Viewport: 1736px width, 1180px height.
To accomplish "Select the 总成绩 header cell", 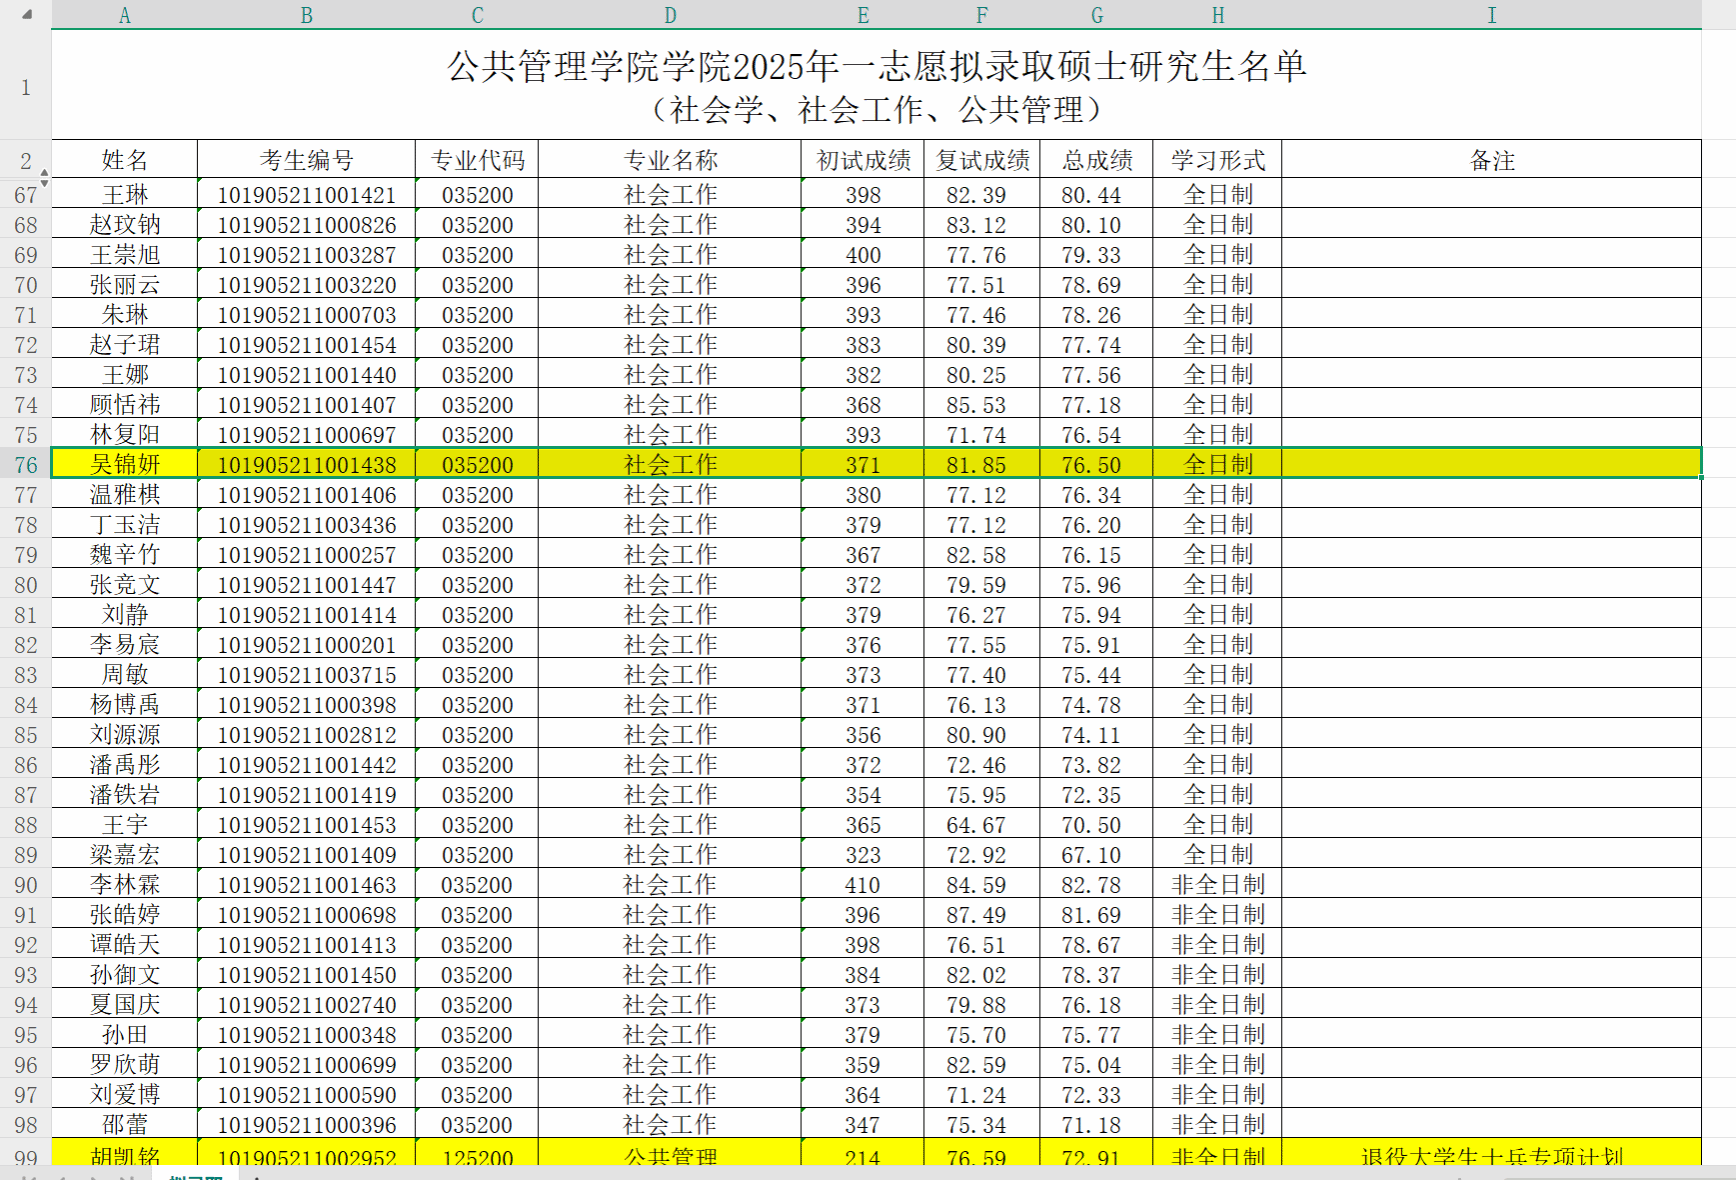I will (1097, 160).
